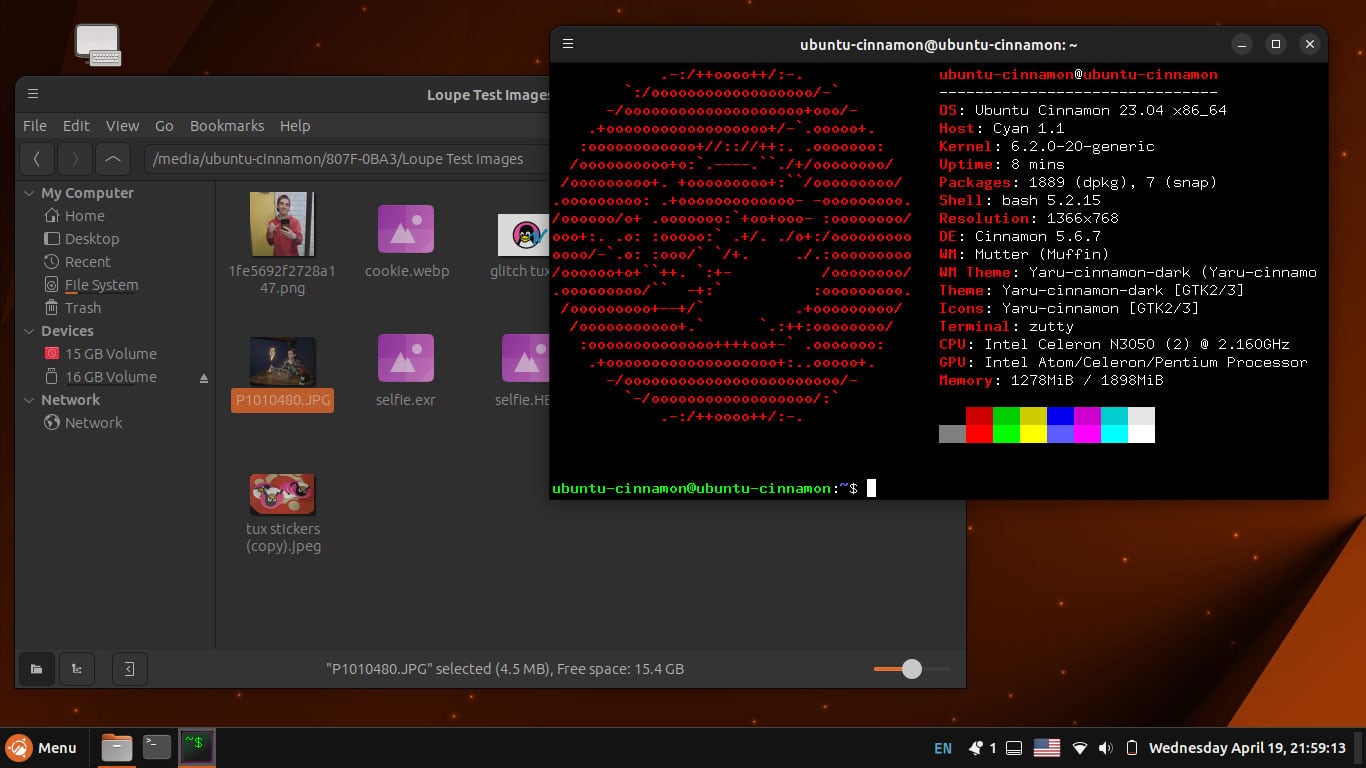
Task: Click the Menu launcher in the taskbar
Action: coord(44,747)
